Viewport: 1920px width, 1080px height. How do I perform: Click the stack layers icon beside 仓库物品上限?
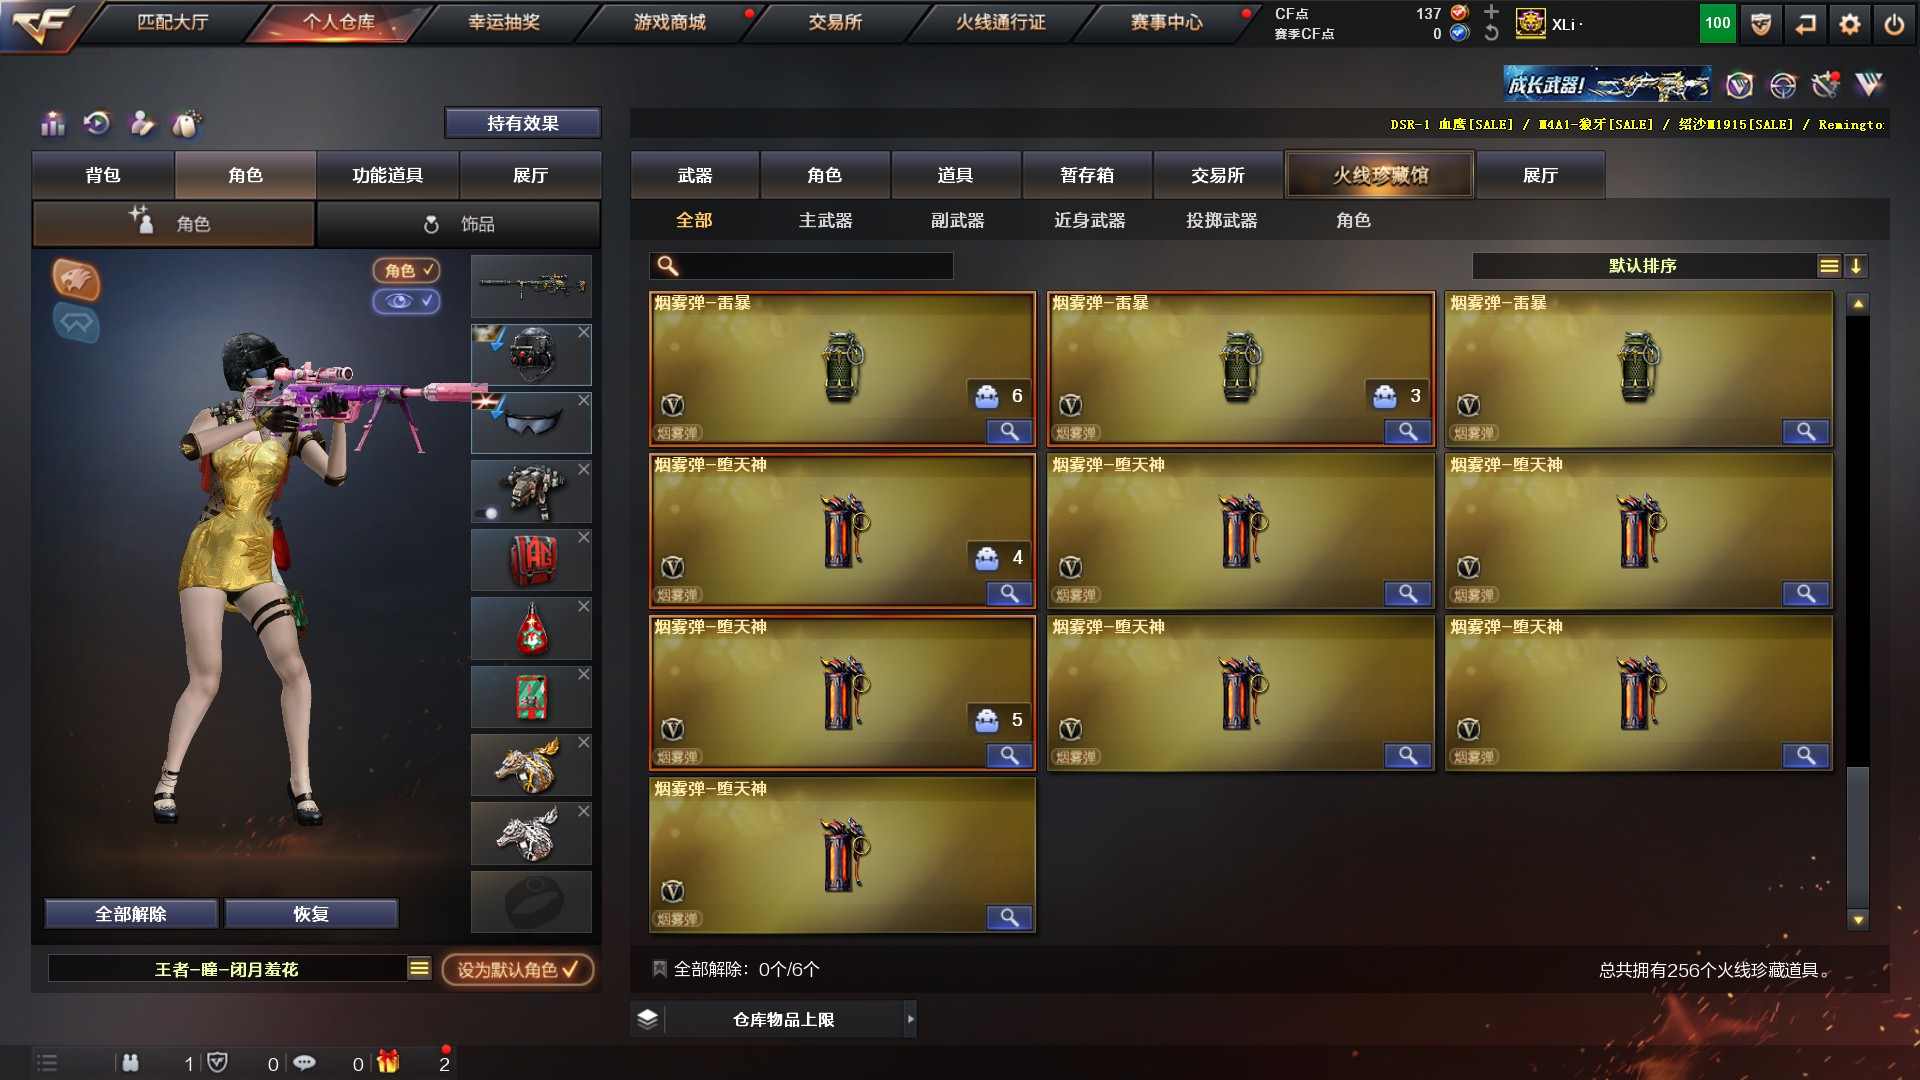tap(647, 1019)
